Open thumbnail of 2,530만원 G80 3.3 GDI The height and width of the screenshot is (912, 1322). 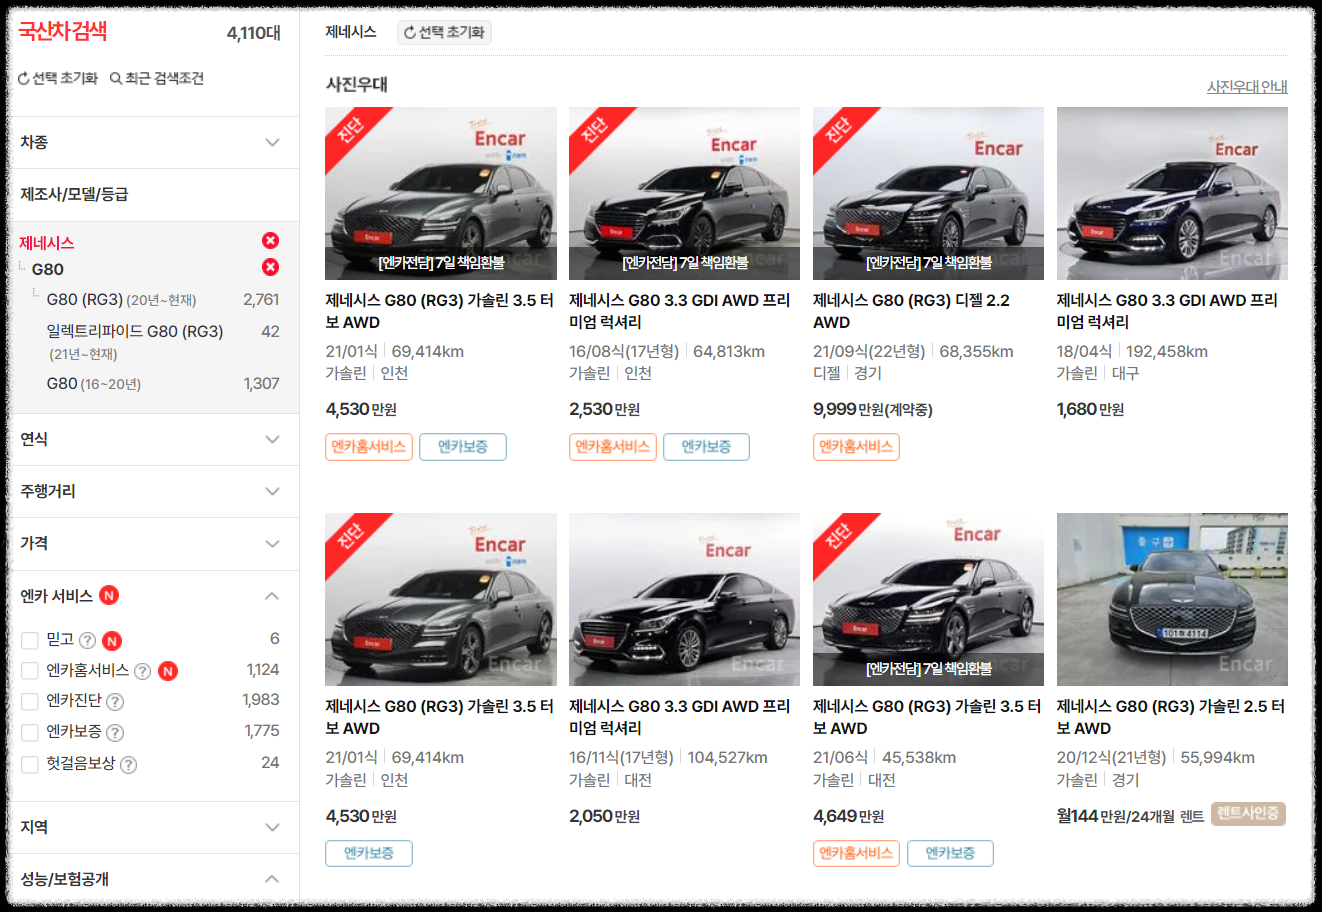pyautogui.click(x=684, y=193)
